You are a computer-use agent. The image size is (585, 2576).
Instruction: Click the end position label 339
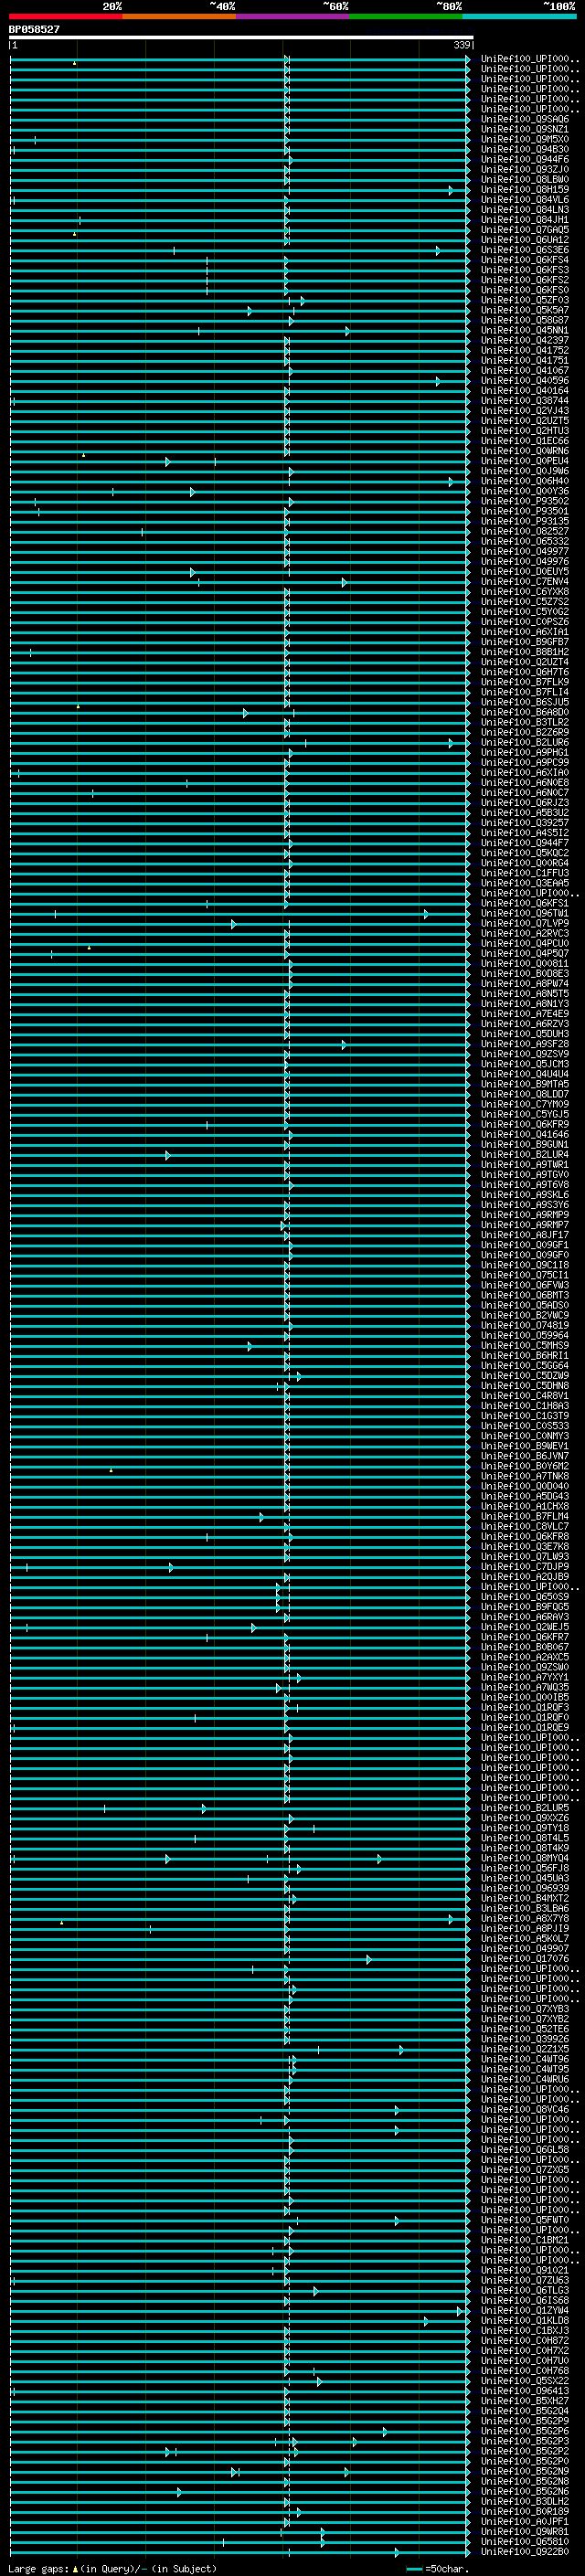pyautogui.click(x=461, y=45)
